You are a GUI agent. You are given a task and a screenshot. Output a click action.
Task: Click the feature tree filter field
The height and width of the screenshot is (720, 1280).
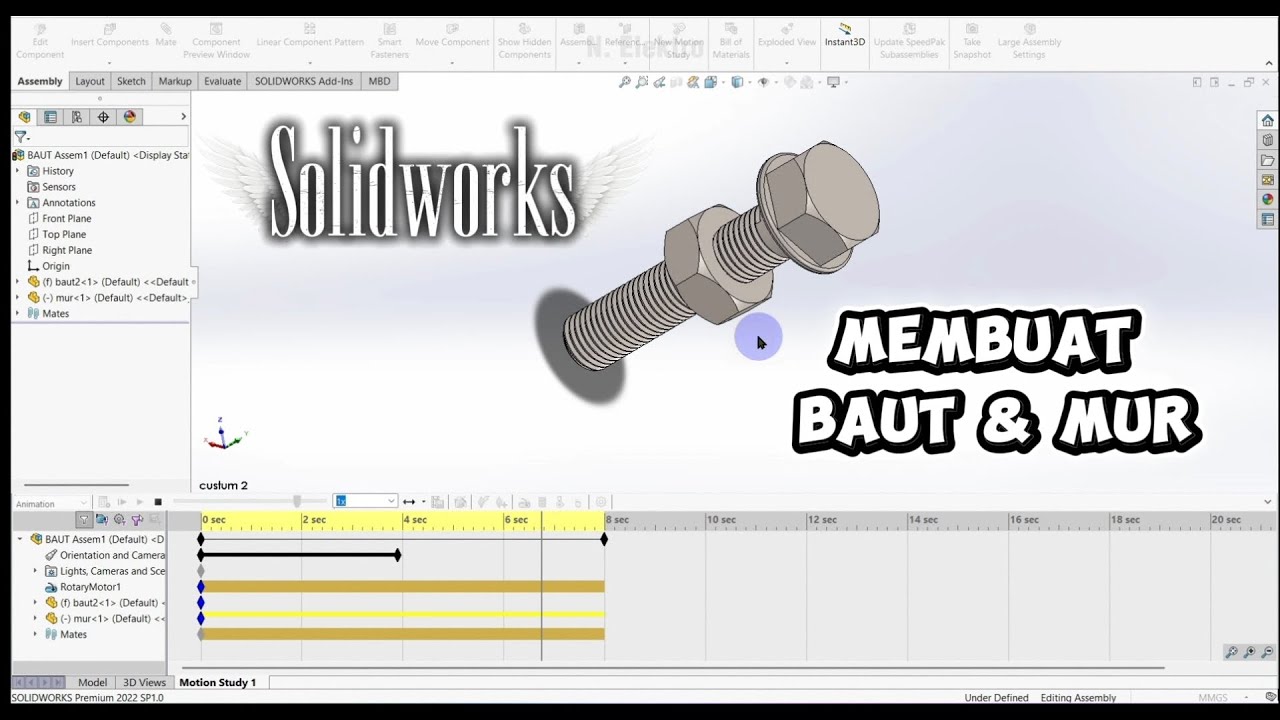[100, 137]
